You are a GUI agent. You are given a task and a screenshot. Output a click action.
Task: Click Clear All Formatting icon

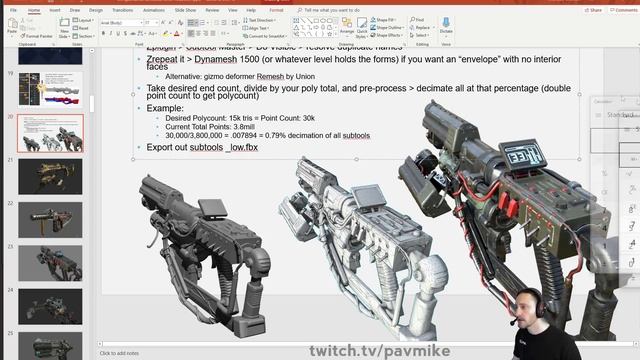(x=180, y=23)
